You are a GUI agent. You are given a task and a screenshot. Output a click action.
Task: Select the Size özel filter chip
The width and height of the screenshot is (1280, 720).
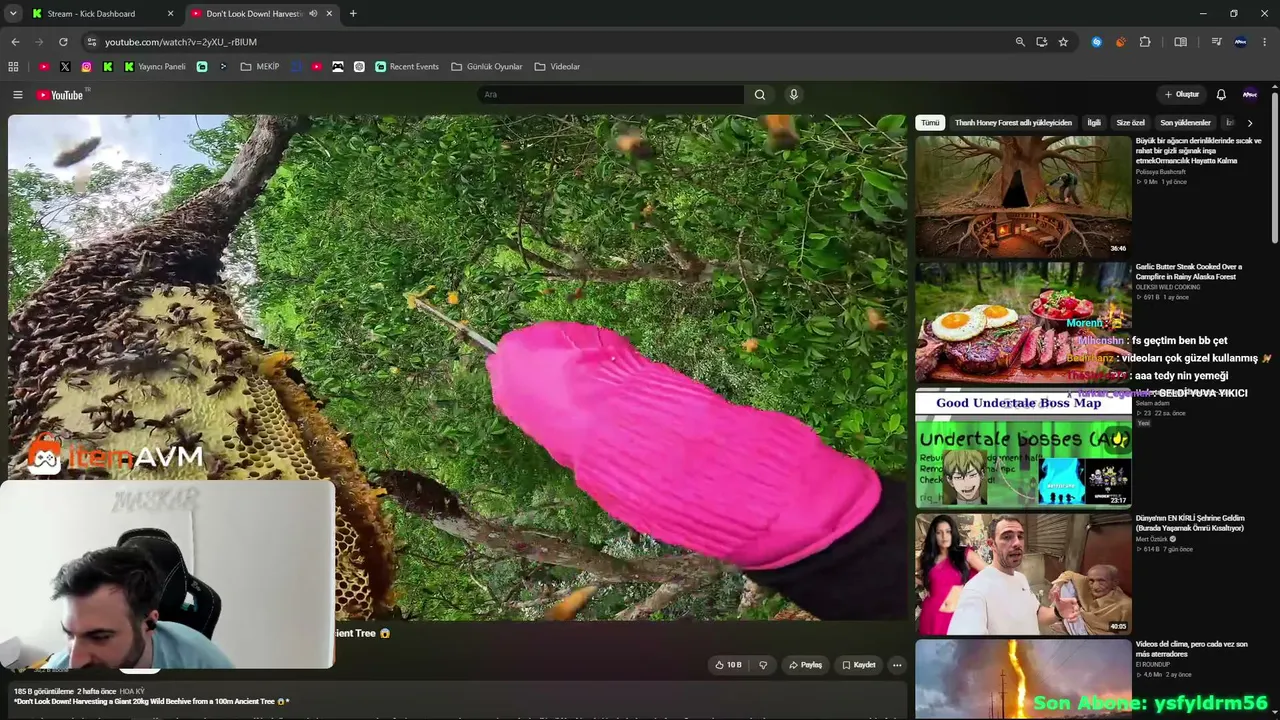tap(1131, 123)
